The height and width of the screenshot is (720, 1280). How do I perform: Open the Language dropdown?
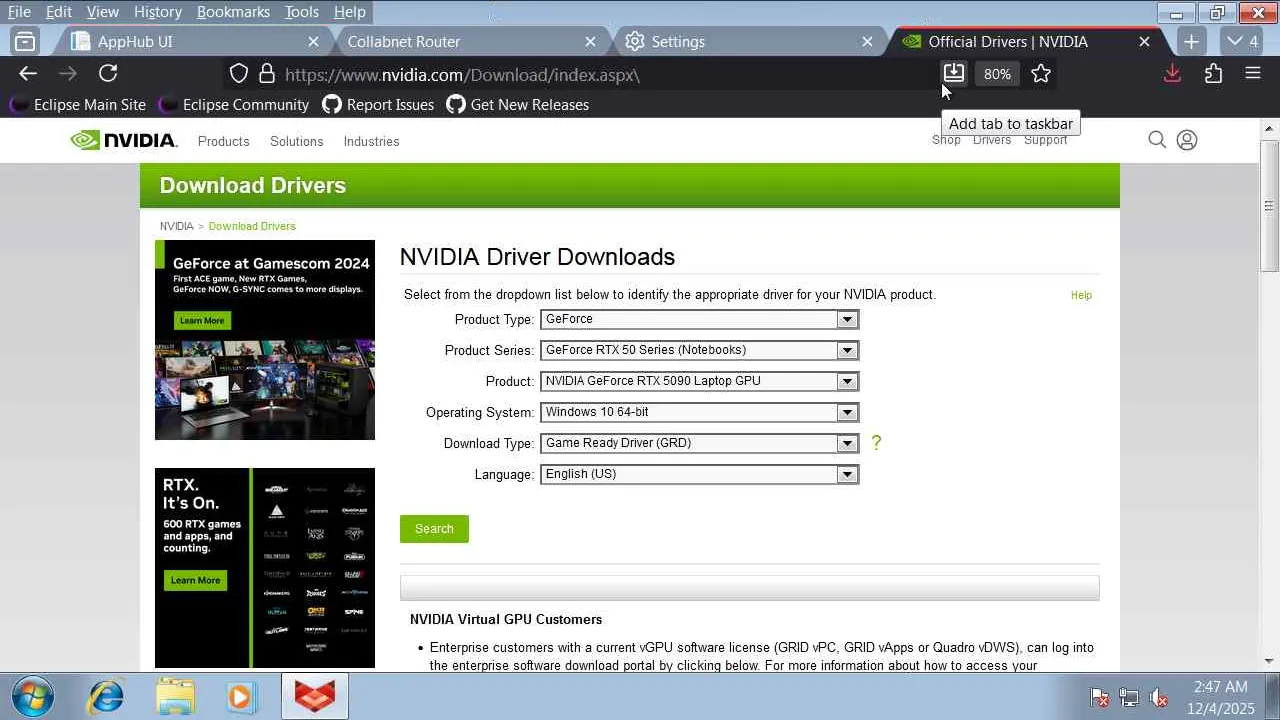(x=699, y=474)
